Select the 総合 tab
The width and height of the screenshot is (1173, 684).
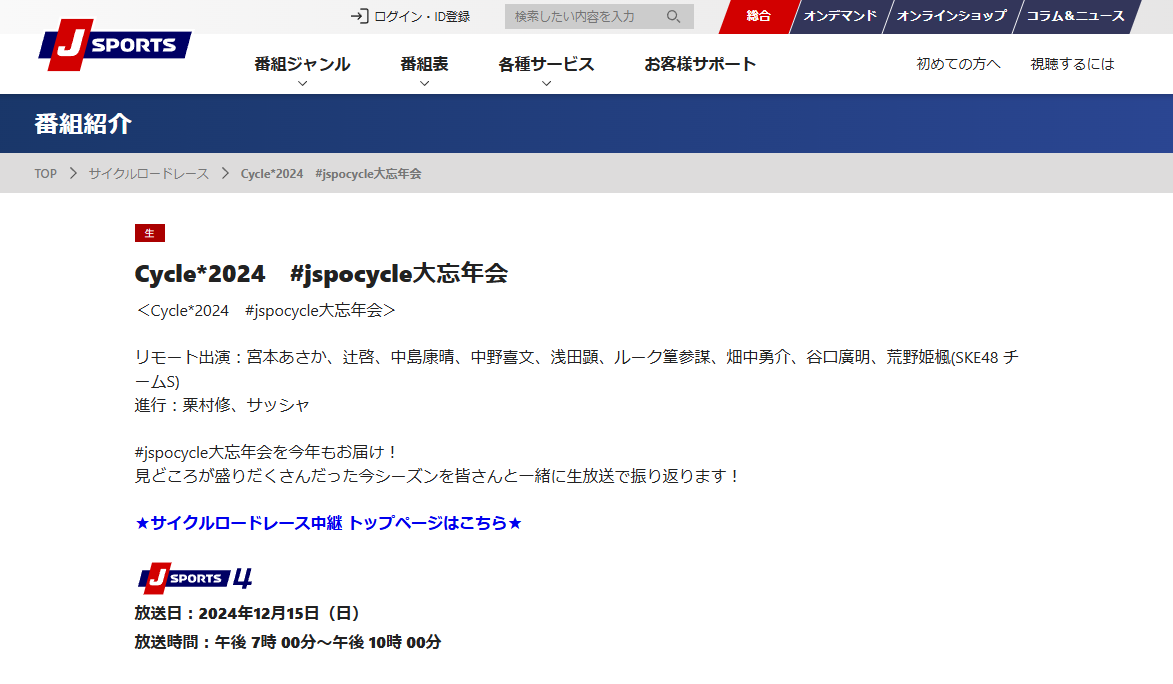758,16
